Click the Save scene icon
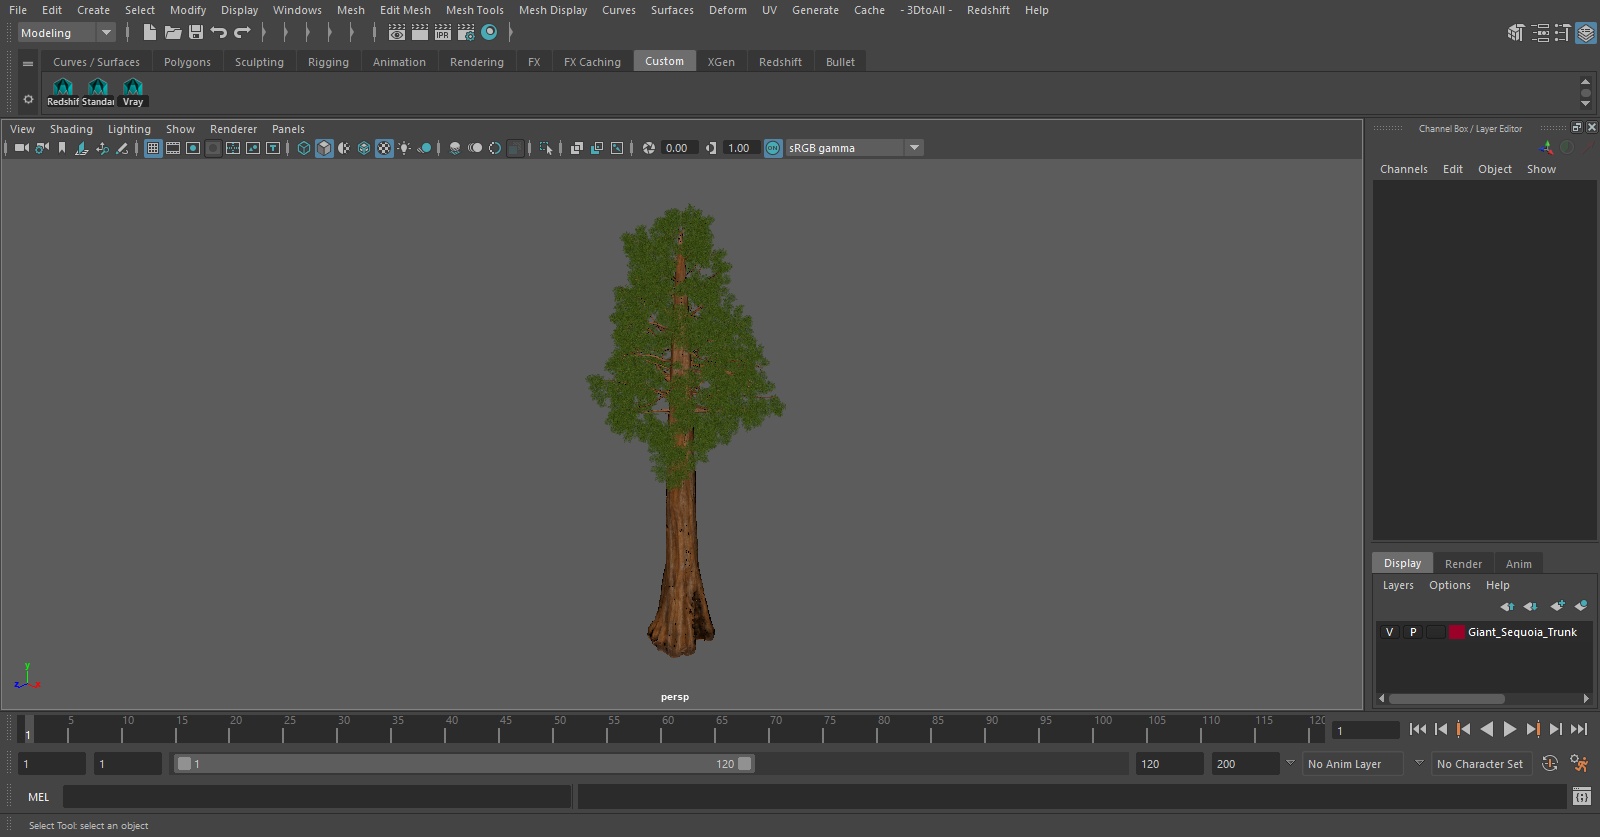This screenshot has width=1600, height=837. [x=196, y=33]
